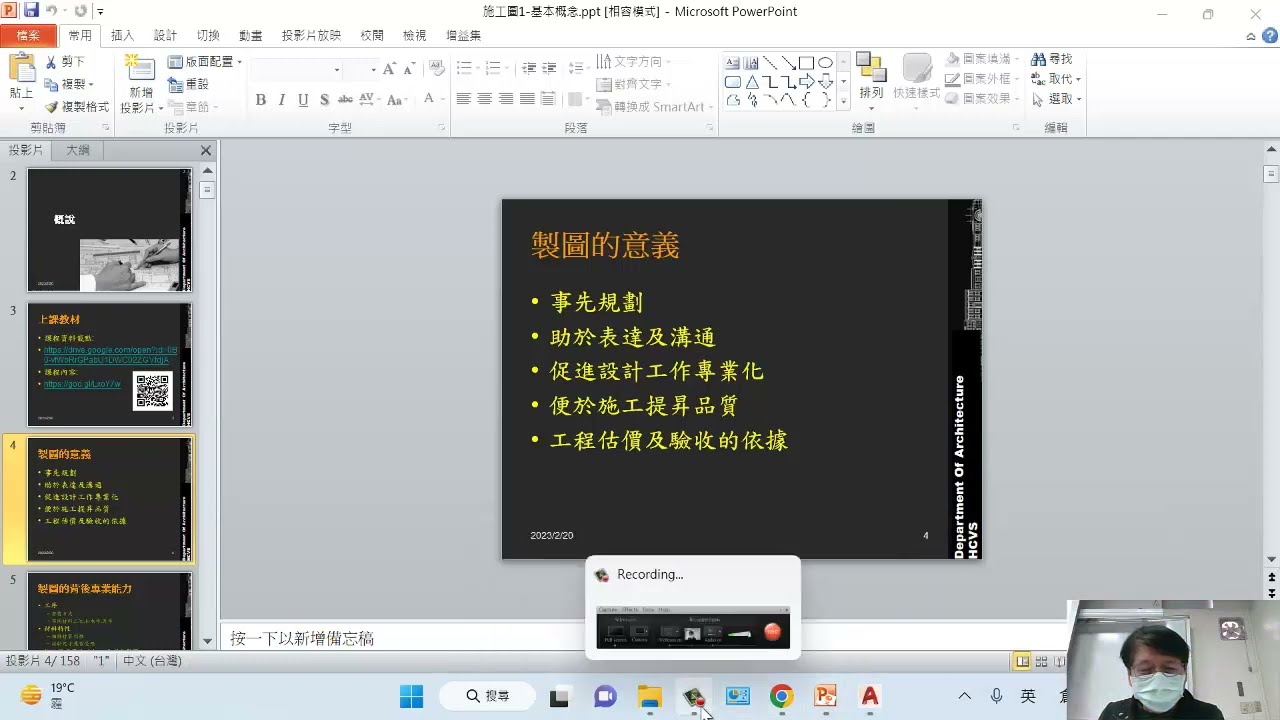Switch to 設計 Design tab
Image resolution: width=1280 pixels, height=720 pixels.
tap(165, 36)
